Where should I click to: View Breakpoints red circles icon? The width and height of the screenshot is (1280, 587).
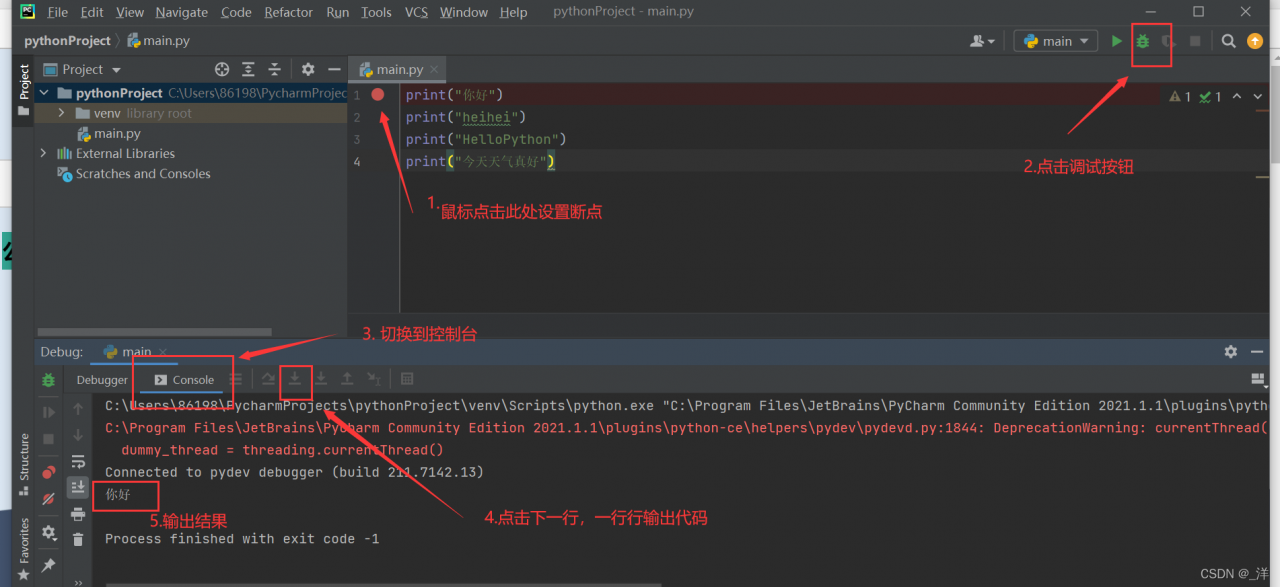(x=48, y=472)
